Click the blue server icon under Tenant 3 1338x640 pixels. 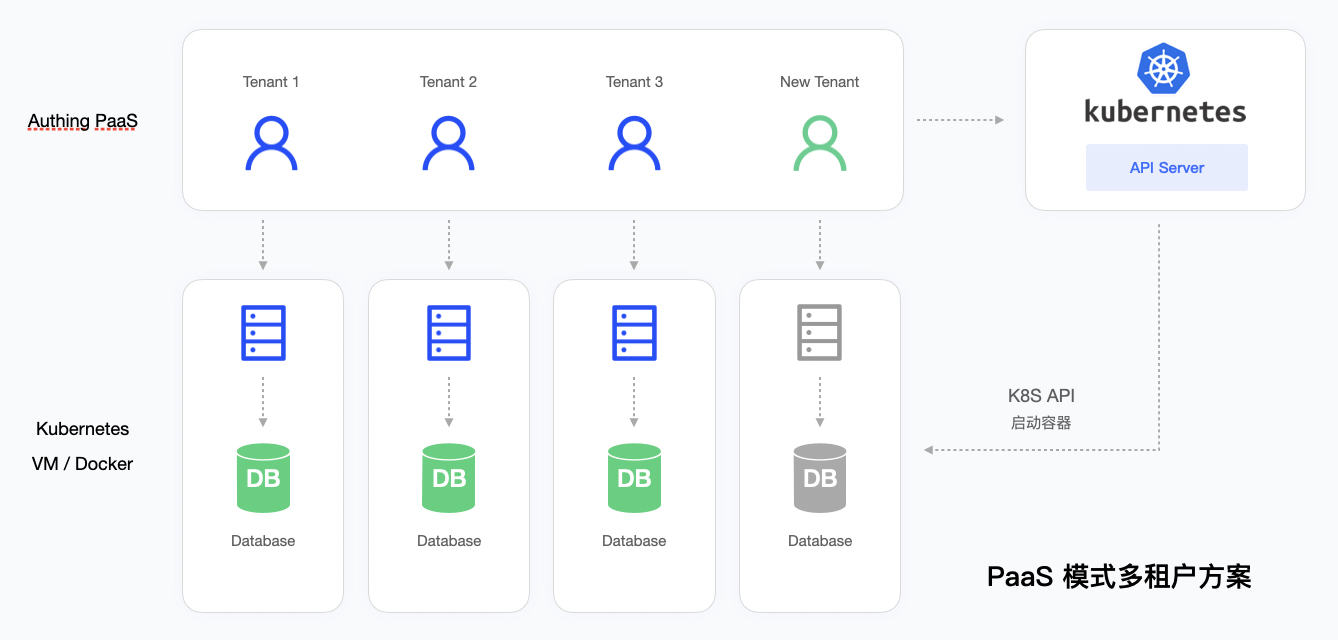click(634, 333)
